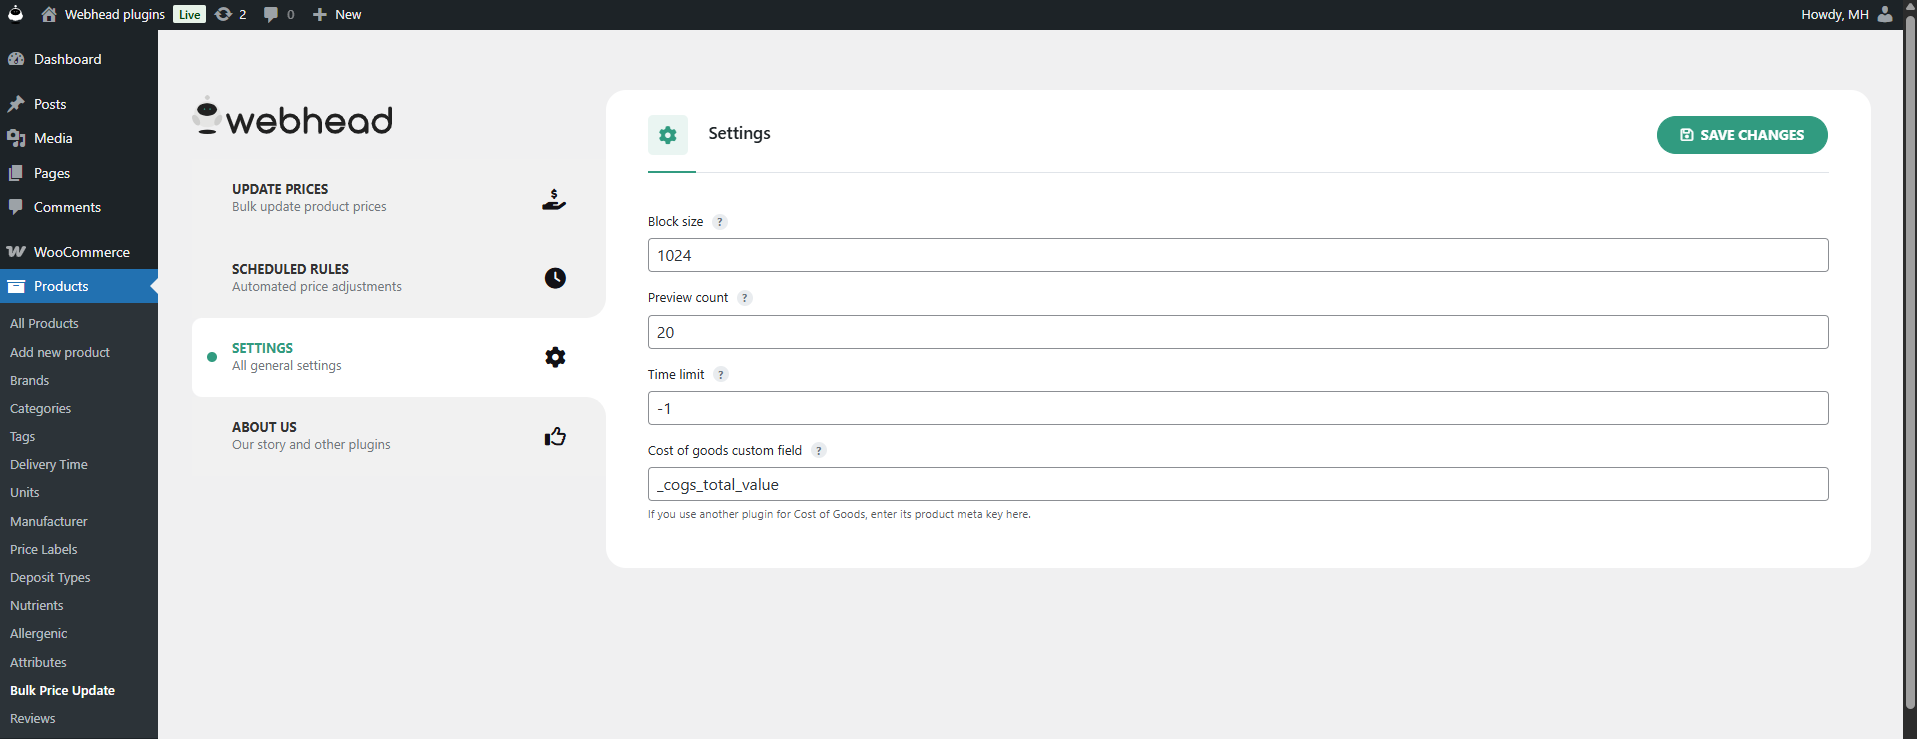Click the Save Changes button
Image resolution: width=1917 pixels, height=739 pixels.
(x=1741, y=135)
